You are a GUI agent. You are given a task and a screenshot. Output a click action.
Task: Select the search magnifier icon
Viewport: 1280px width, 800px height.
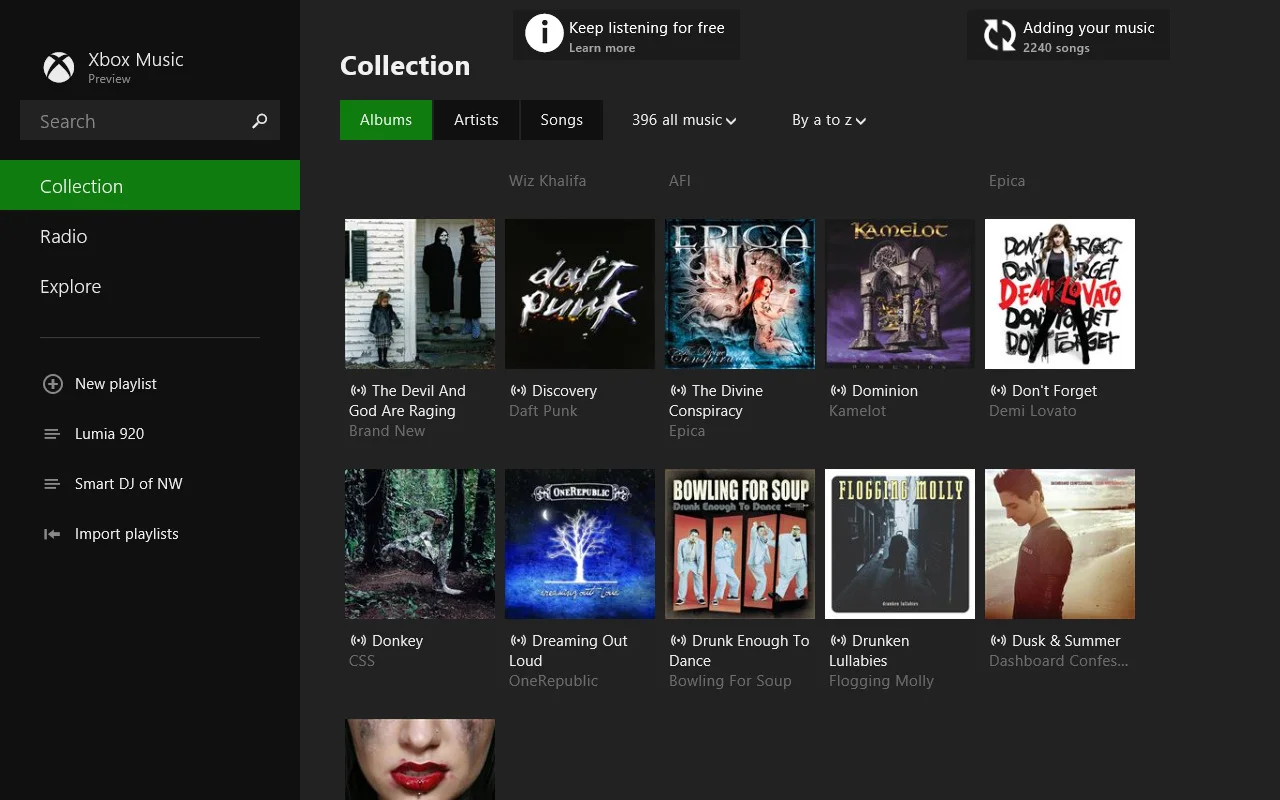click(259, 120)
